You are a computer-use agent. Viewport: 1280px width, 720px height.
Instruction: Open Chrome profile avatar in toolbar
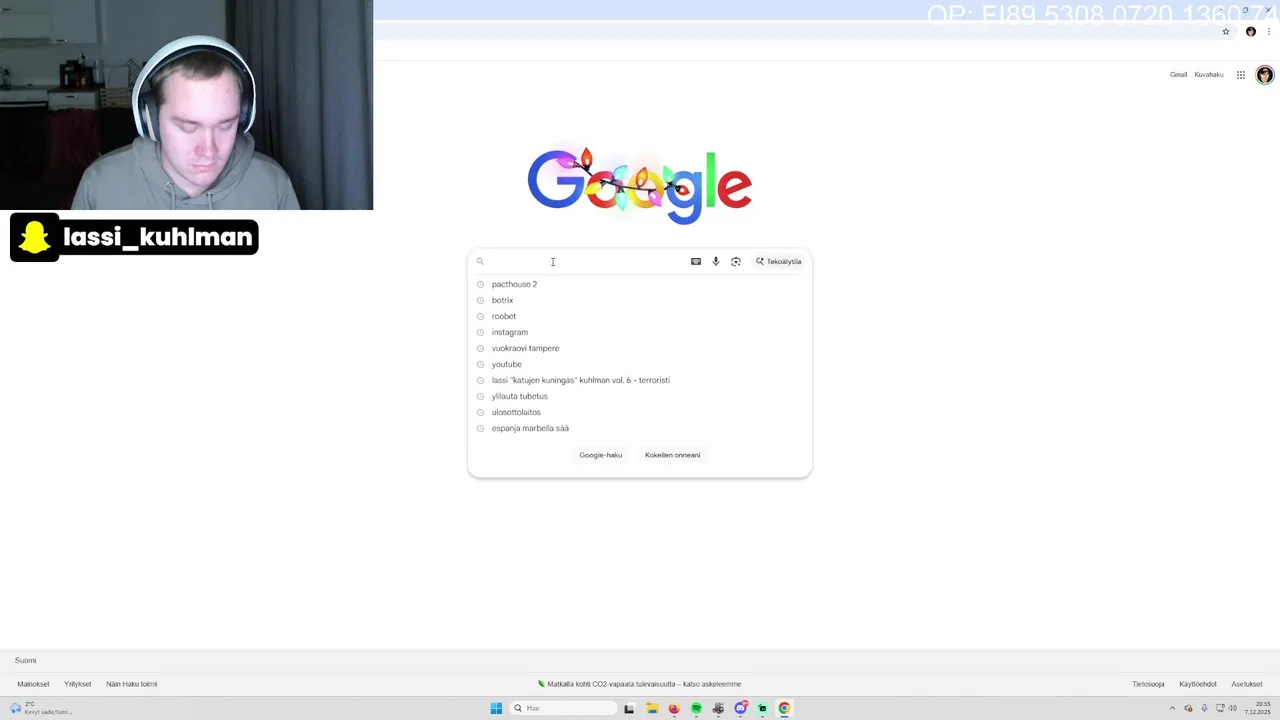[1250, 32]
